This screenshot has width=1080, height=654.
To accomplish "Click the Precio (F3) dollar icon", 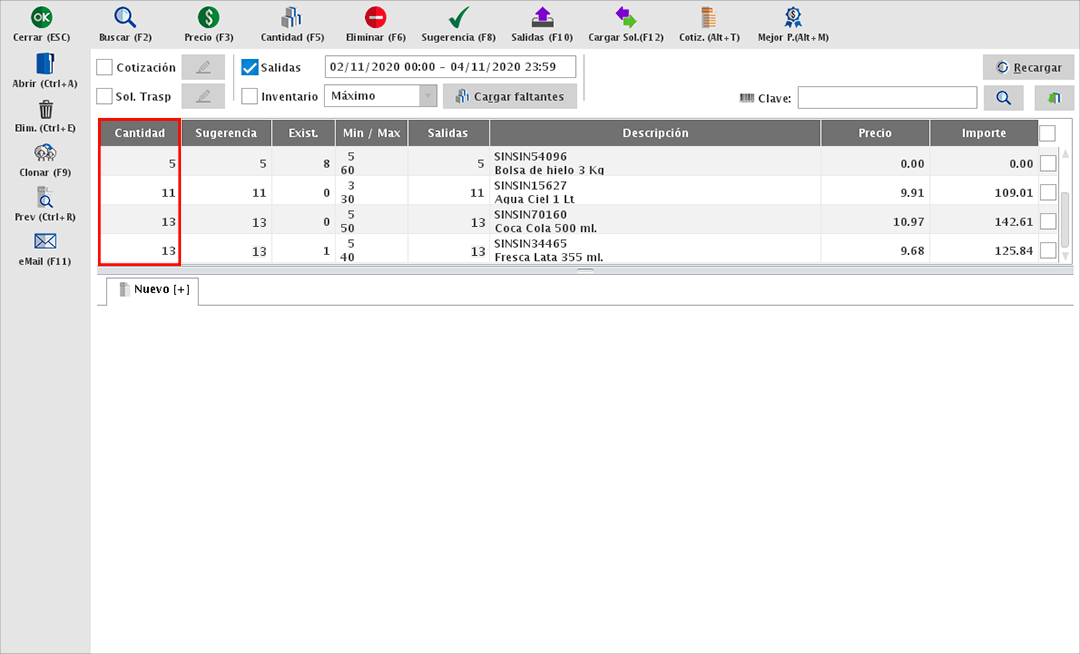I will pyautogui.click(x=208, y=18).
